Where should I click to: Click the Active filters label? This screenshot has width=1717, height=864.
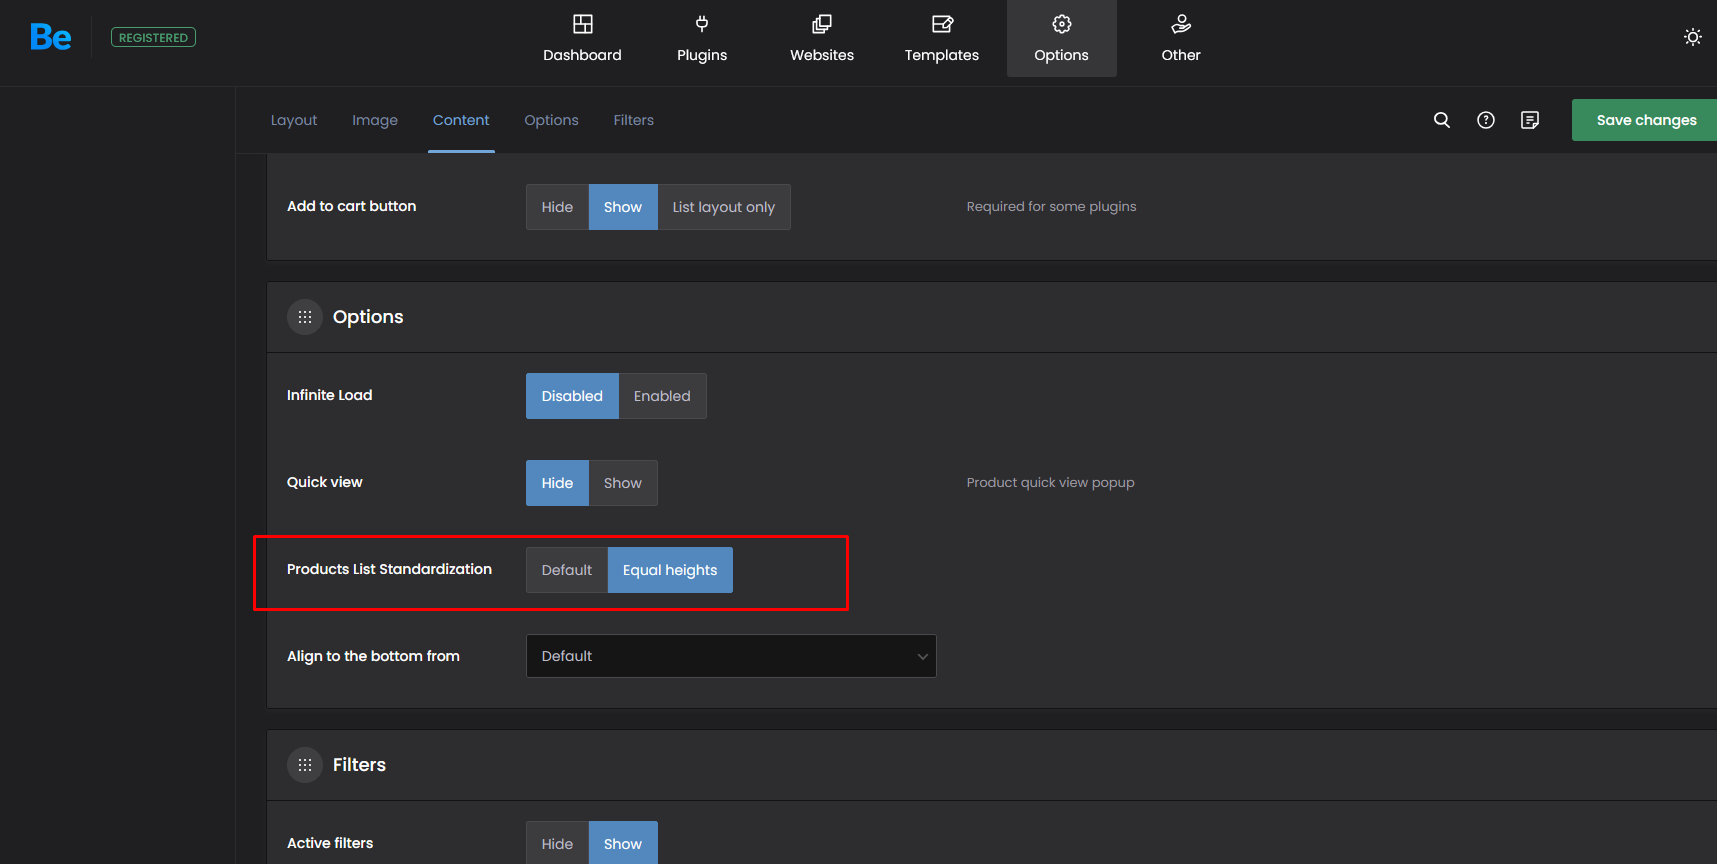click(x=330, y=843)
